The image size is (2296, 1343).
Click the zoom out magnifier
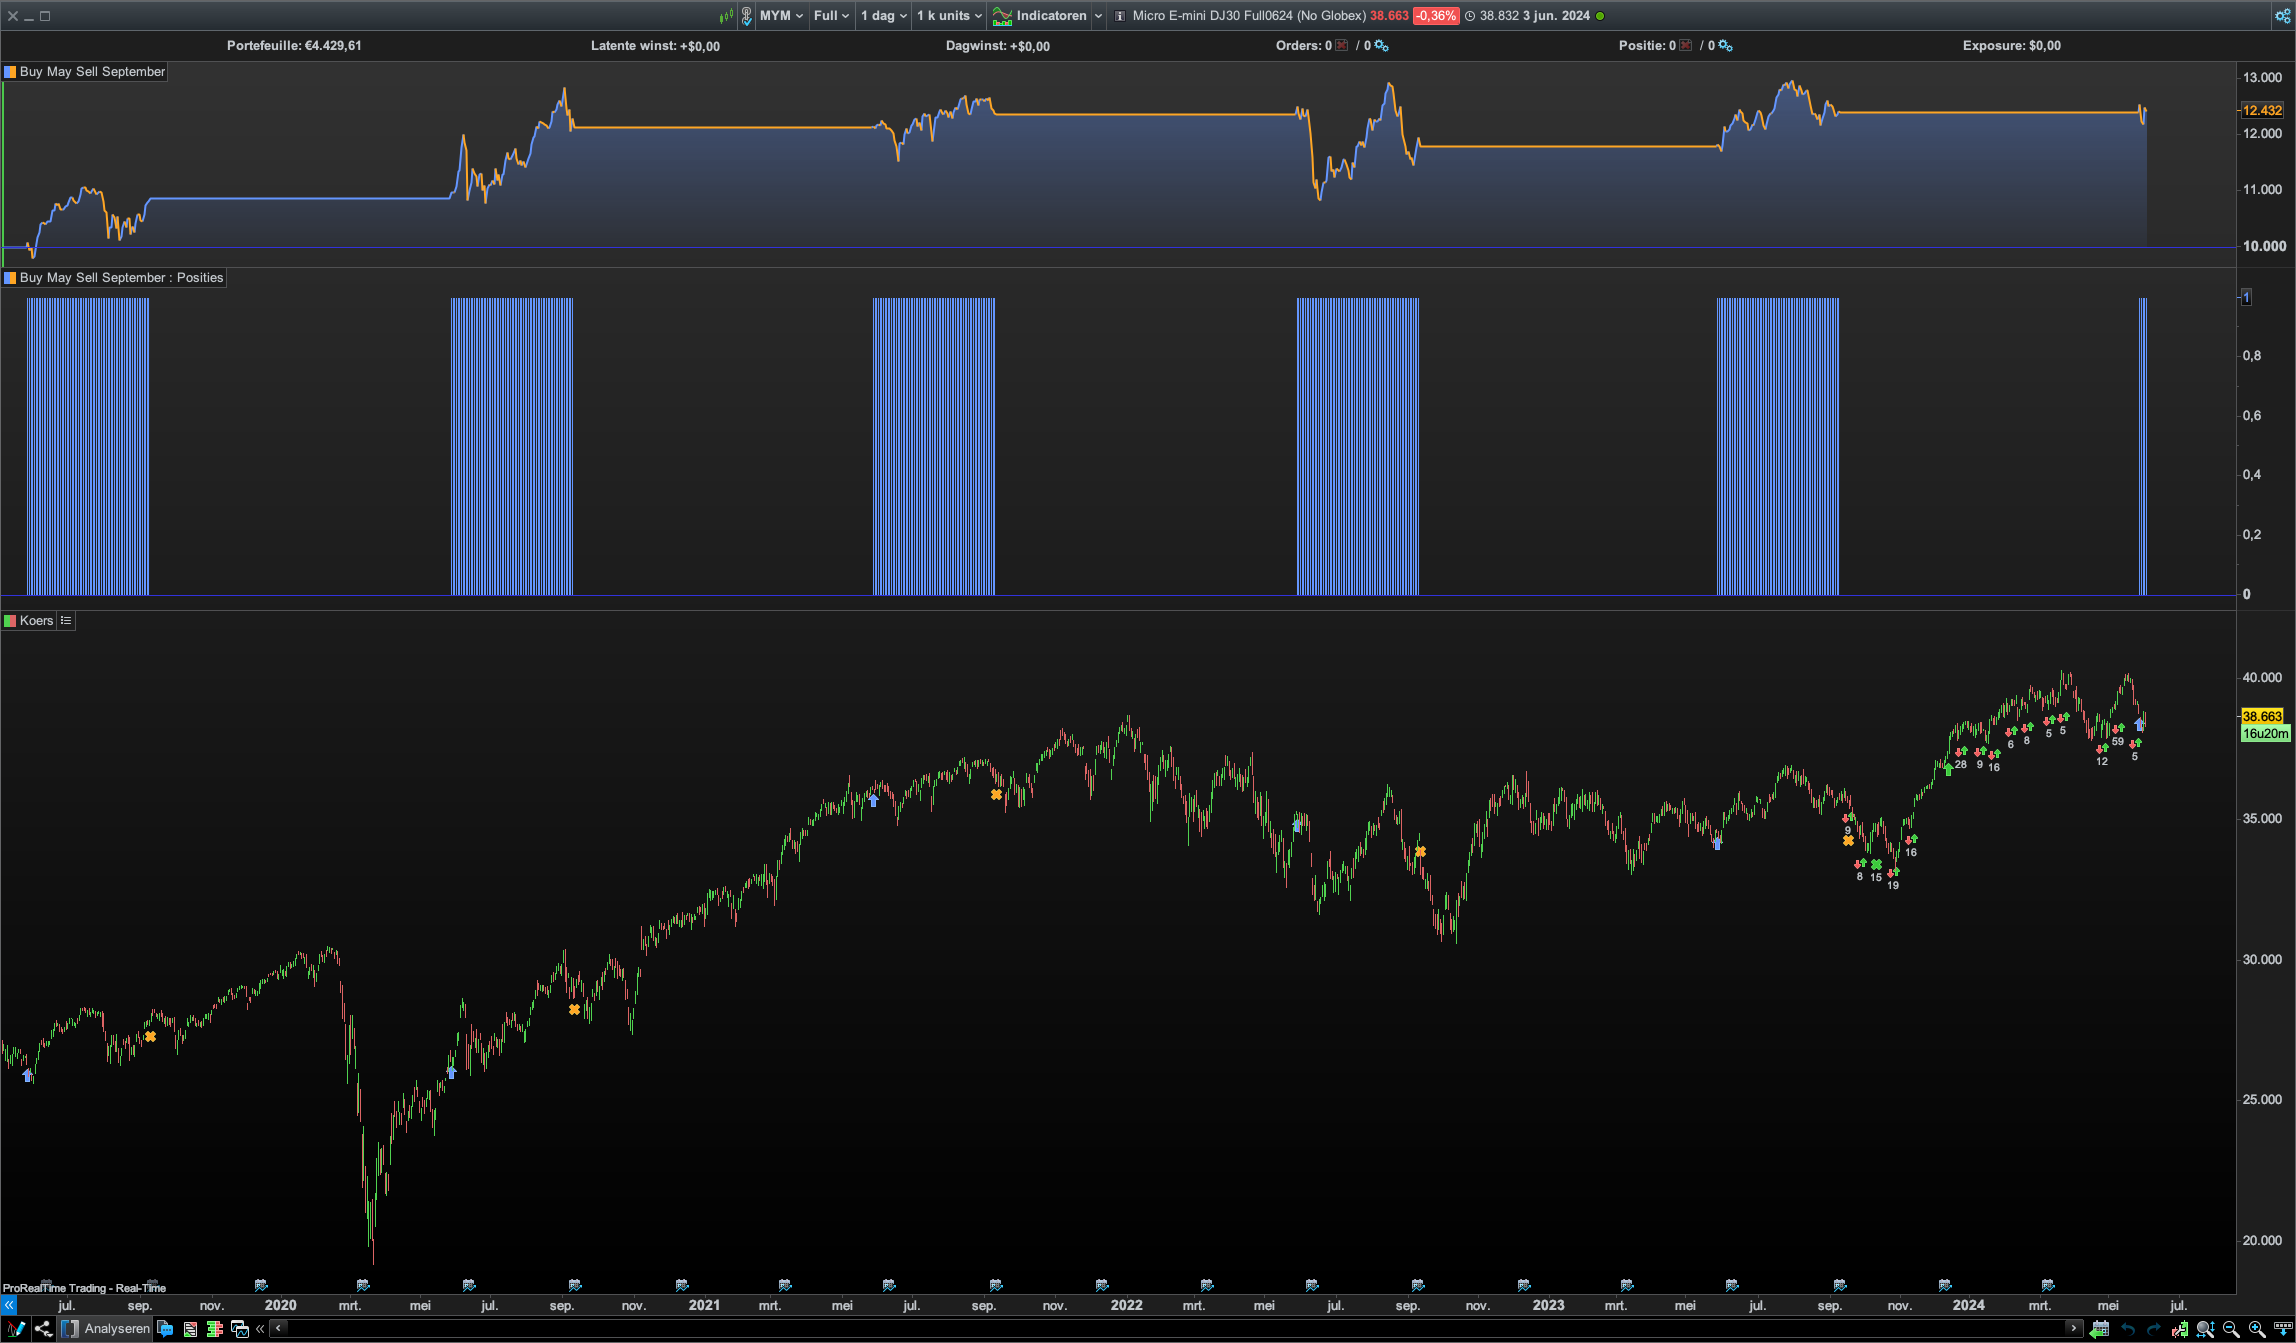[x=2231, y=1329]
